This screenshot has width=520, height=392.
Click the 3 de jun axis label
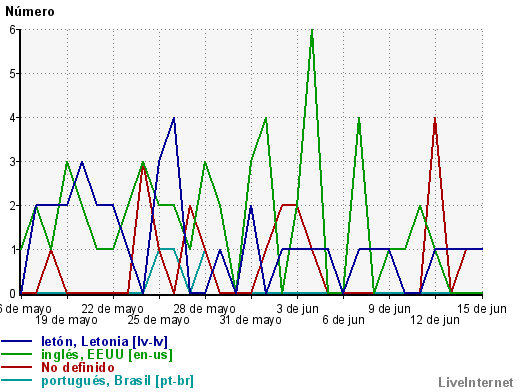coord(297,309)
